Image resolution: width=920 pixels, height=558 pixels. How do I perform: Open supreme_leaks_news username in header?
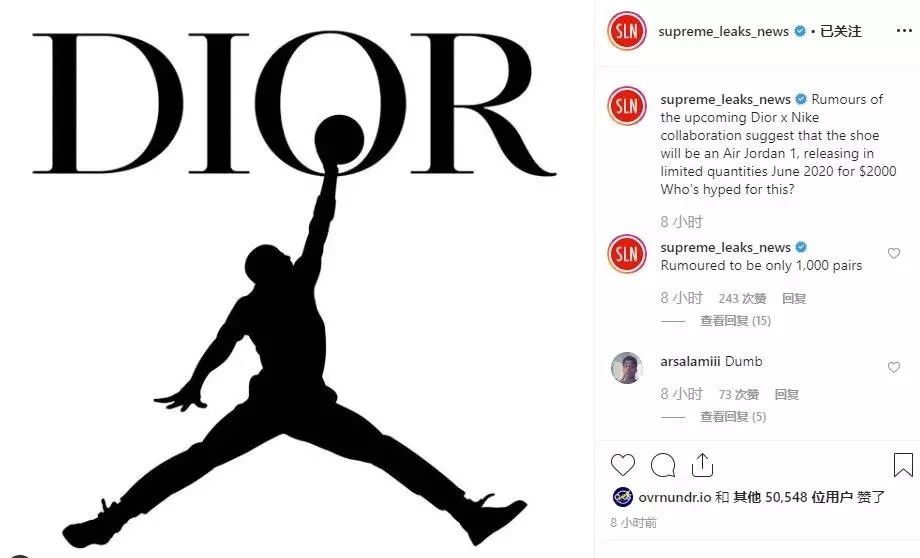click(723, 31)
